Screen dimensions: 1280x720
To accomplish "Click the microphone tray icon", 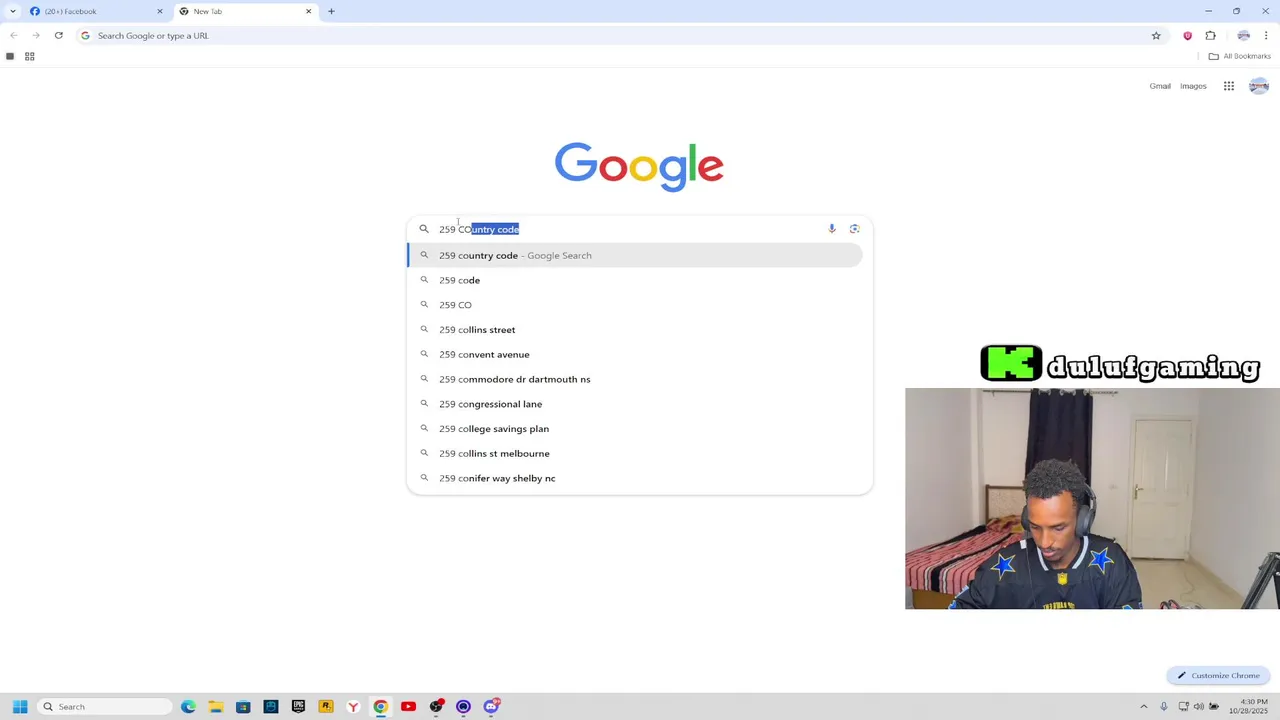I will [1163, 707].
